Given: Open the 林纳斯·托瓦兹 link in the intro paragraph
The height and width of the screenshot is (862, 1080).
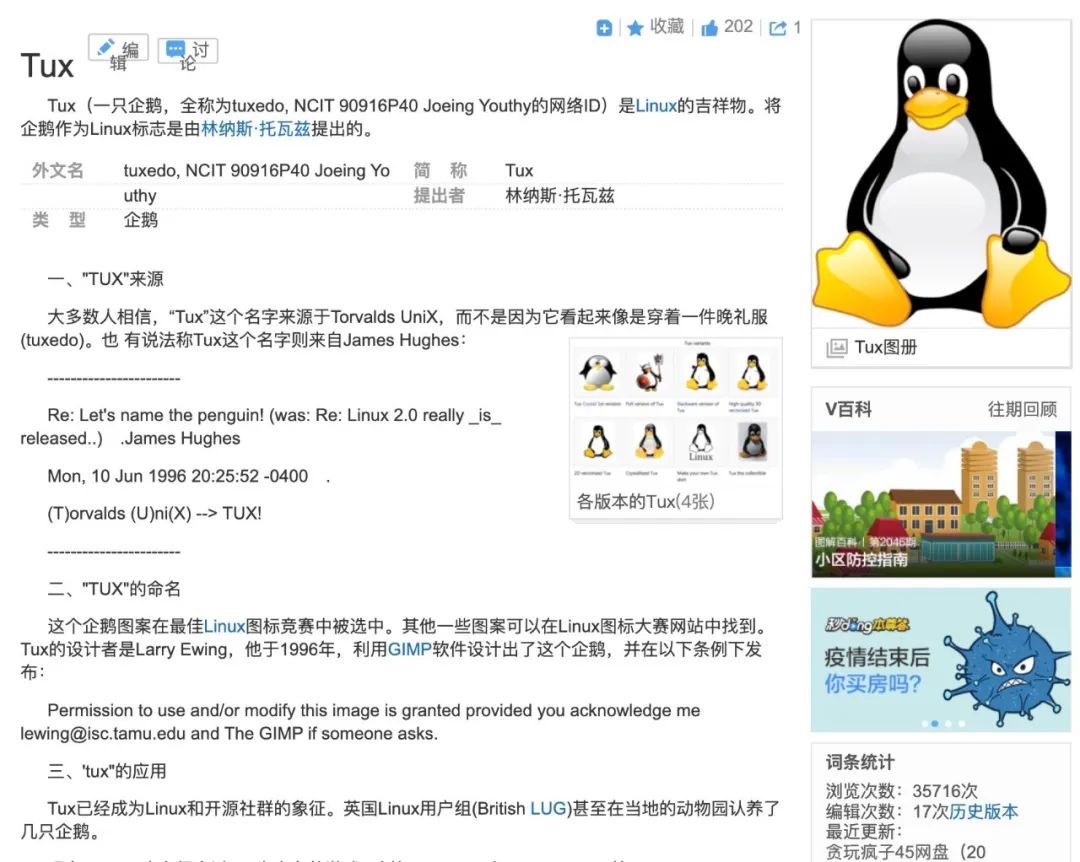Looking at the screenshot, I should 256,129.
